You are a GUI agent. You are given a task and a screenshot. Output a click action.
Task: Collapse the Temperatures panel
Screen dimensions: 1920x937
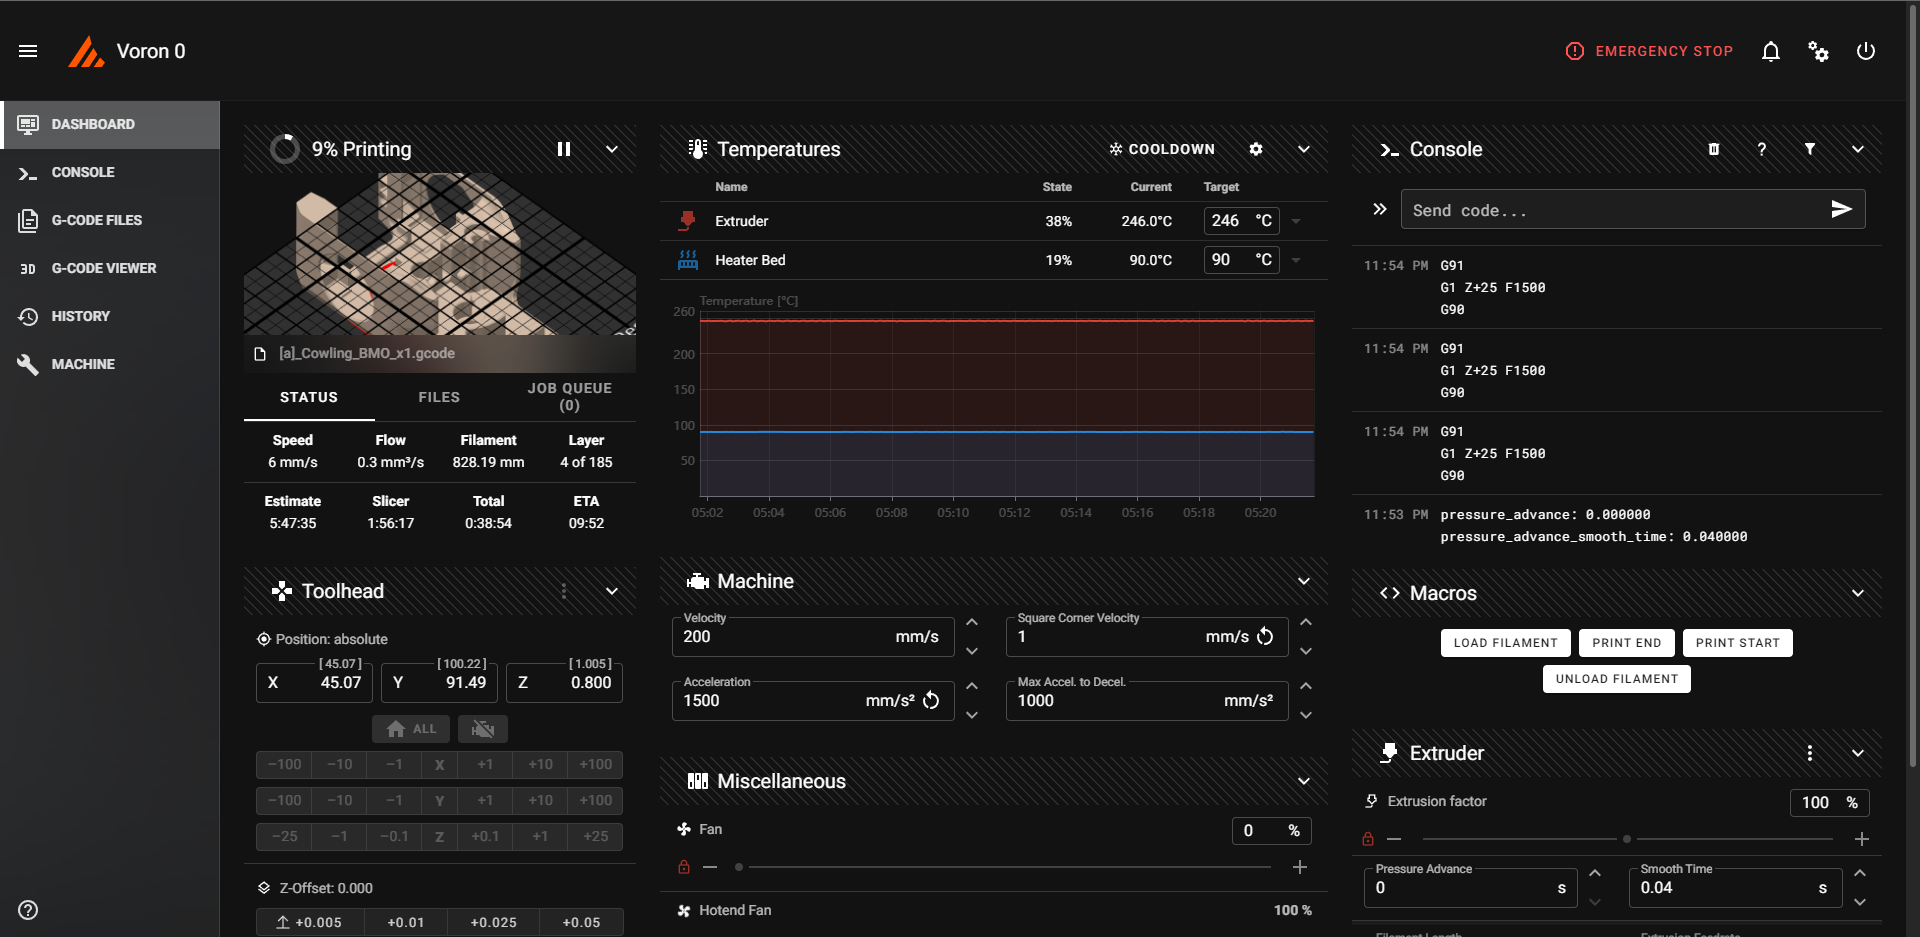pyautogui.click(x=1304, y=149)
